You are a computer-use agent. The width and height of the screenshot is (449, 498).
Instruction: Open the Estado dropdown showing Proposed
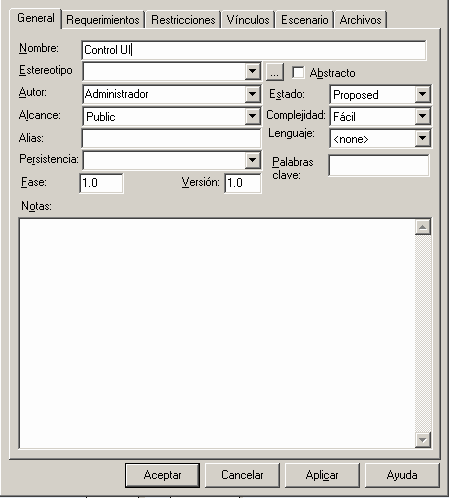click(422, 94)
